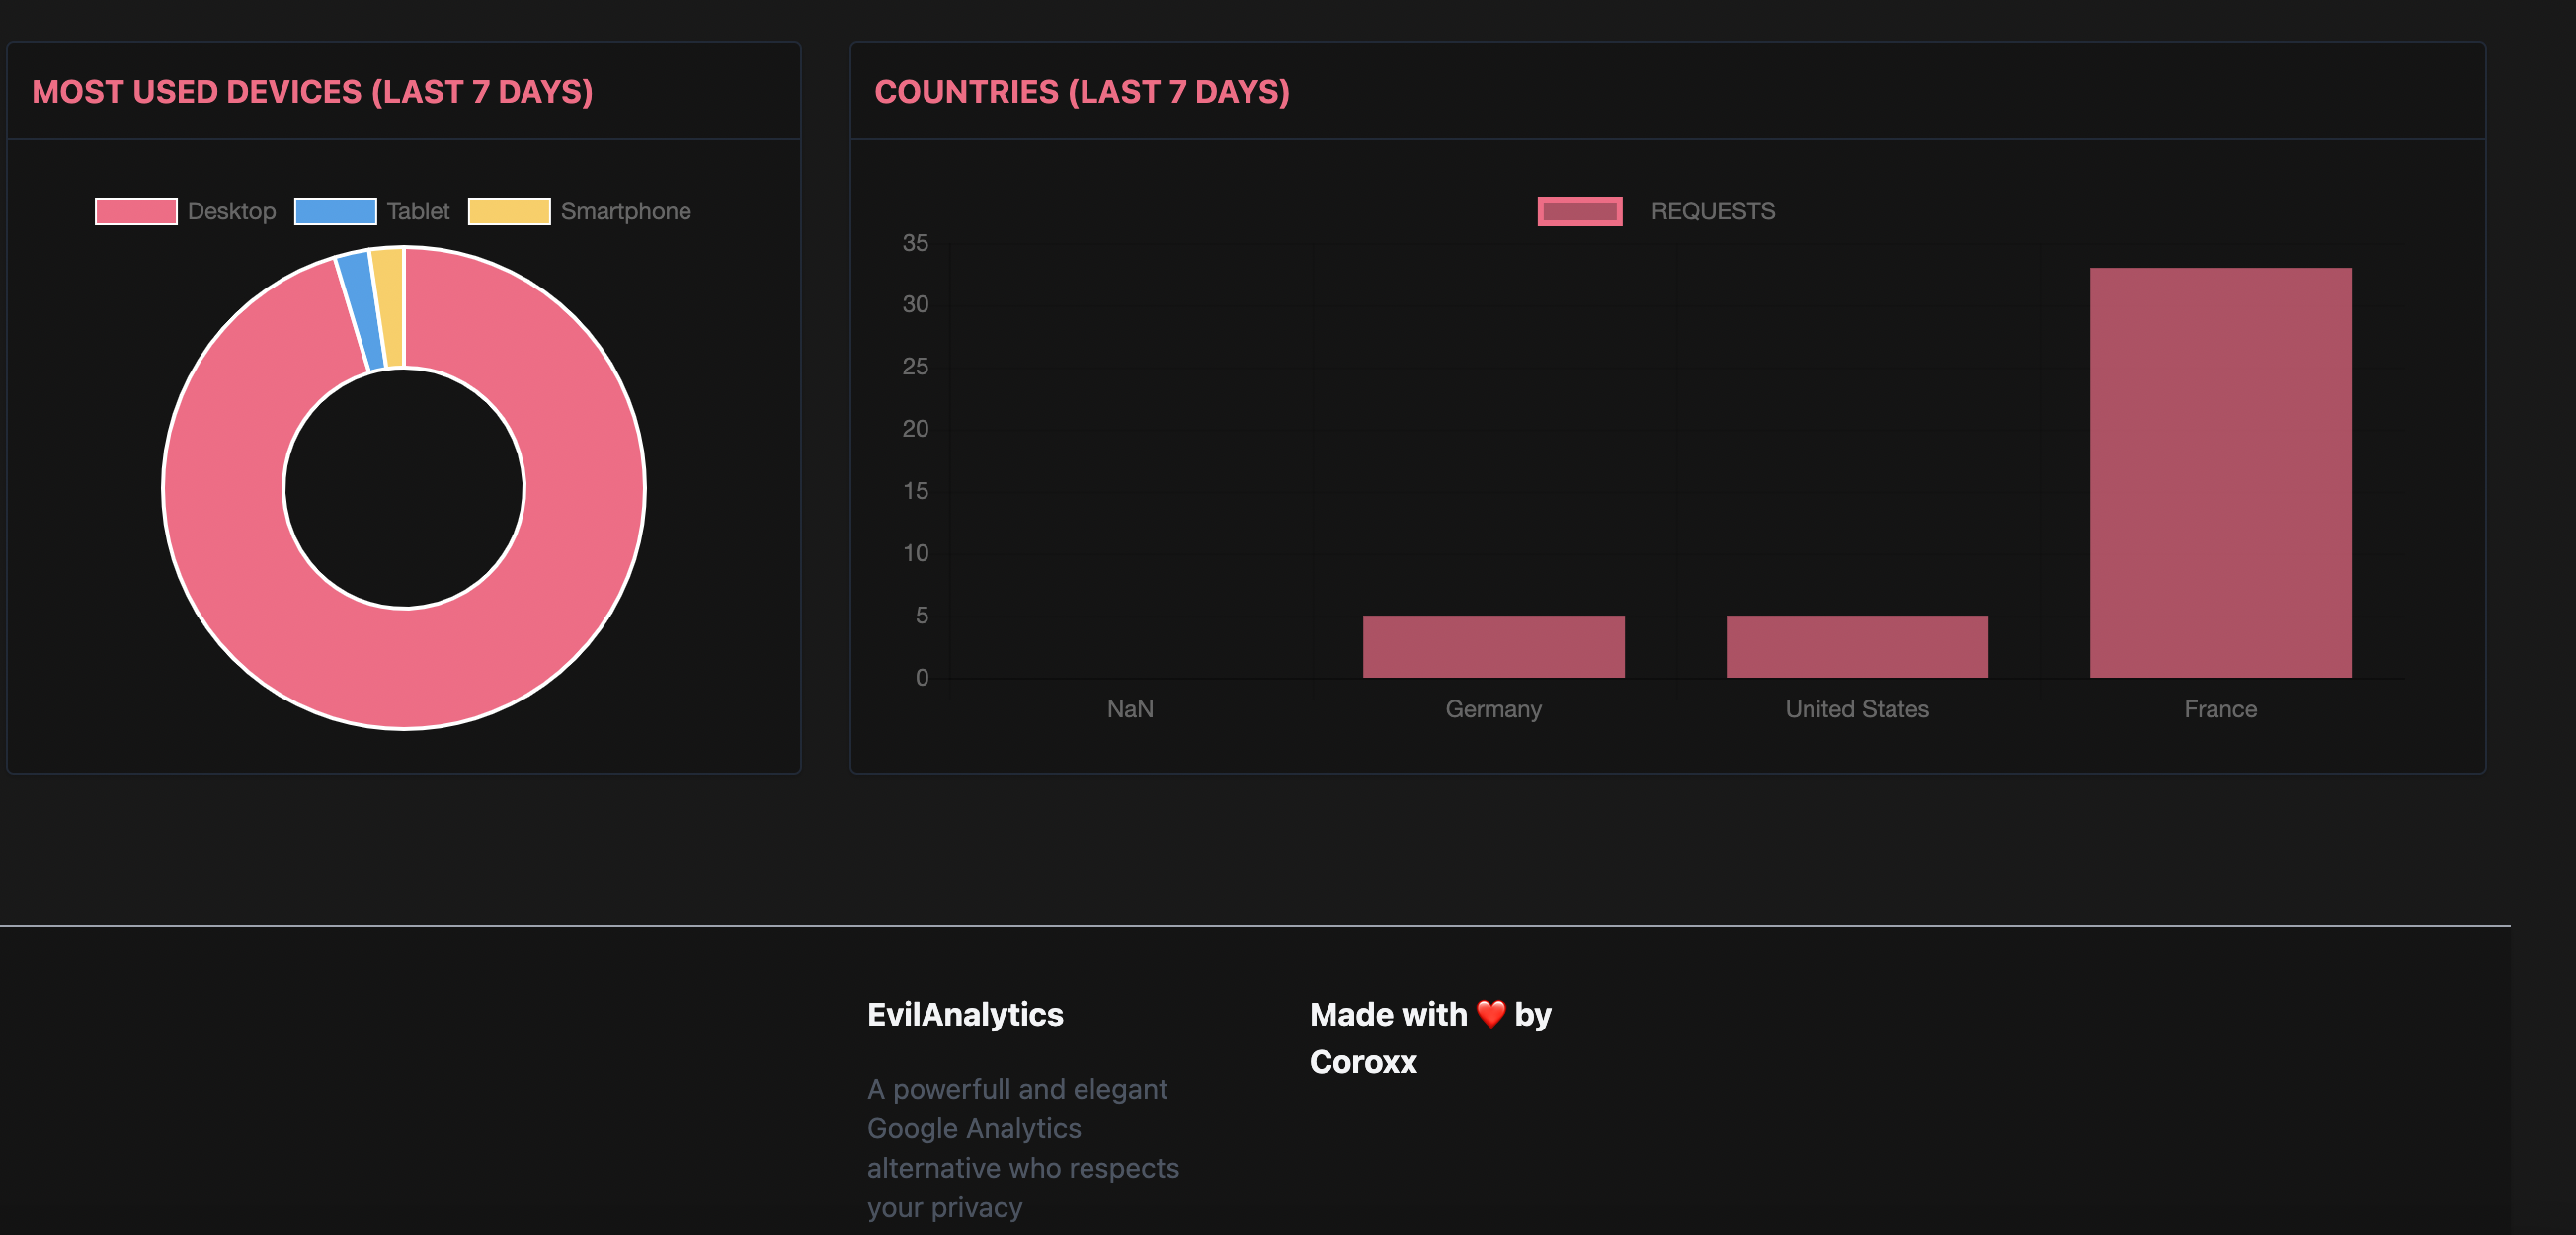Click the Countries (Last 7 Days) heading
This screenshot has height=1235, width=2576.
pos(1081,92)
